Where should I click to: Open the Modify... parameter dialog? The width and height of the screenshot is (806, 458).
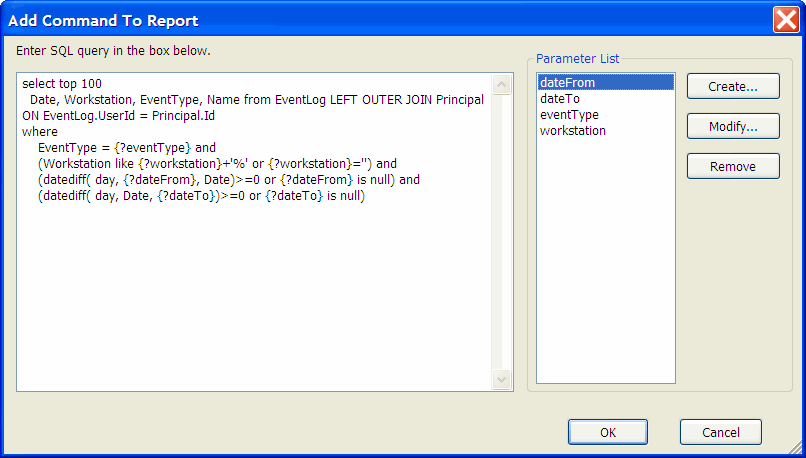(x=731, y=127)
